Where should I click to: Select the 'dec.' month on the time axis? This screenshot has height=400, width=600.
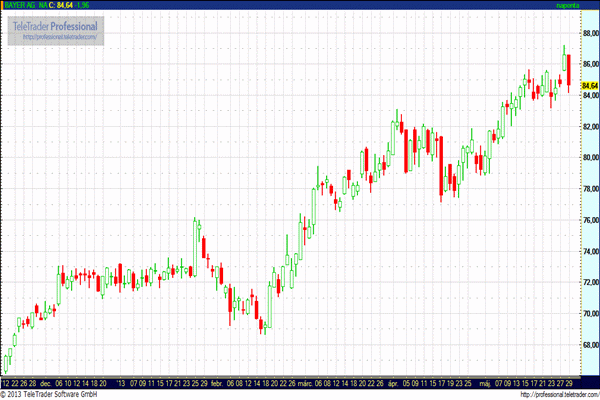(x=45, y=382)
